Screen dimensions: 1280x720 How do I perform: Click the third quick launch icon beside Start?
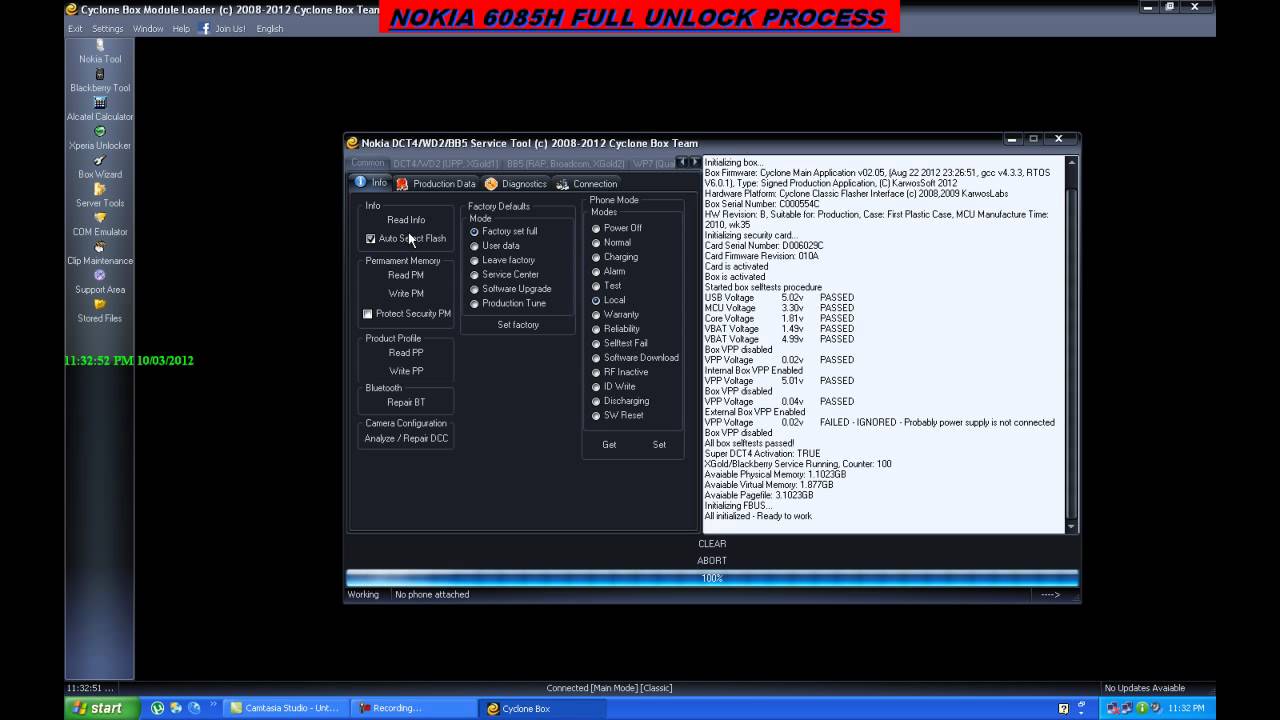point(194,708)
